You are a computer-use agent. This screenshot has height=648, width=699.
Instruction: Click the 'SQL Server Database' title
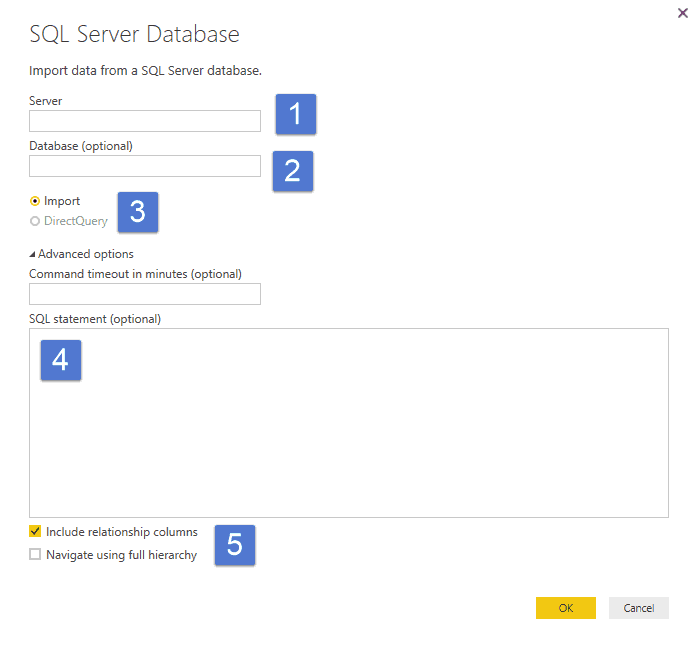coord(134,34)
